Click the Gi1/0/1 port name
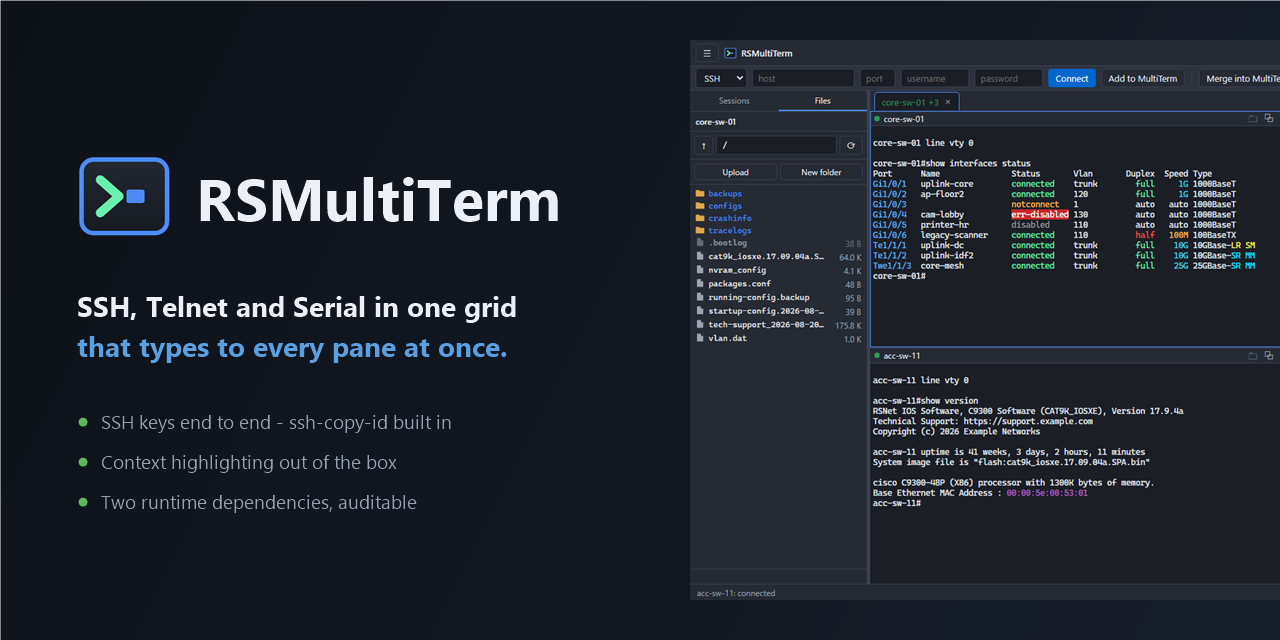Image resolution: width=1280 pixels, height=640 pixels. coord(890,184)
